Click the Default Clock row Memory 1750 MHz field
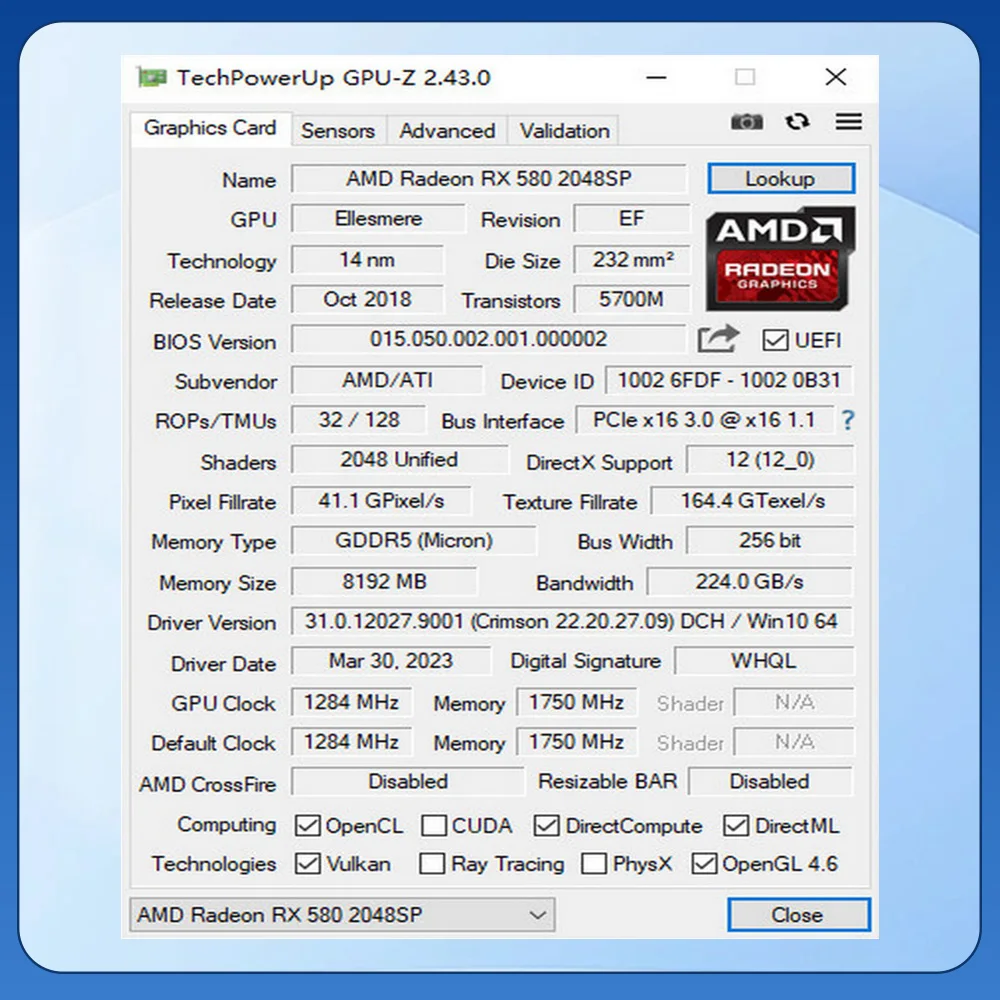The height and width of the screenshot is (1000, 1000). (x=577, y=742)
